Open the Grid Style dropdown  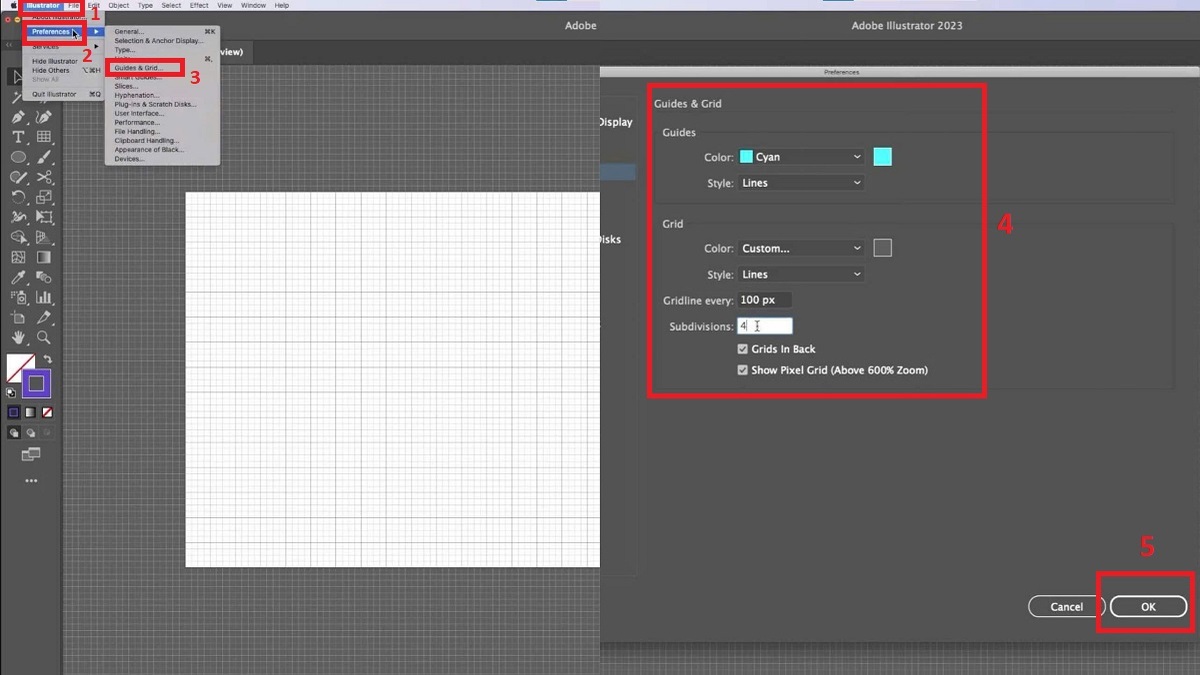(x=800, y=274)
